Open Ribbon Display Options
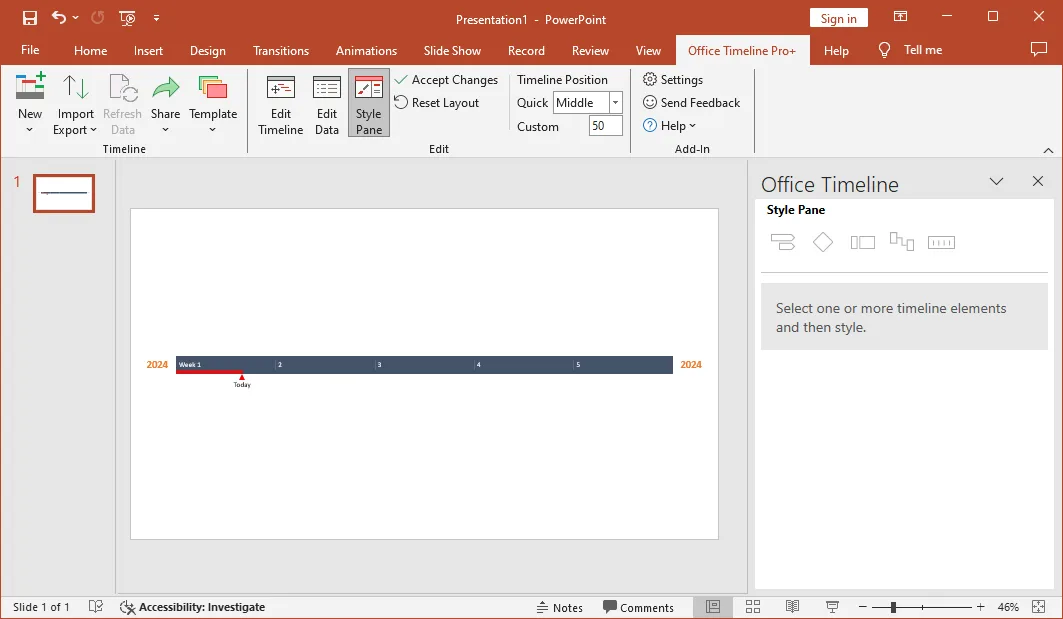The height and width of the screenshot is (619, 1063). (900, 16)
